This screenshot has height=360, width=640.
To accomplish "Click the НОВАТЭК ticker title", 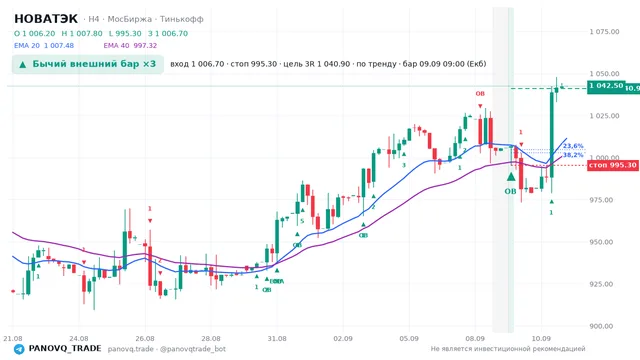I will 46,19.
